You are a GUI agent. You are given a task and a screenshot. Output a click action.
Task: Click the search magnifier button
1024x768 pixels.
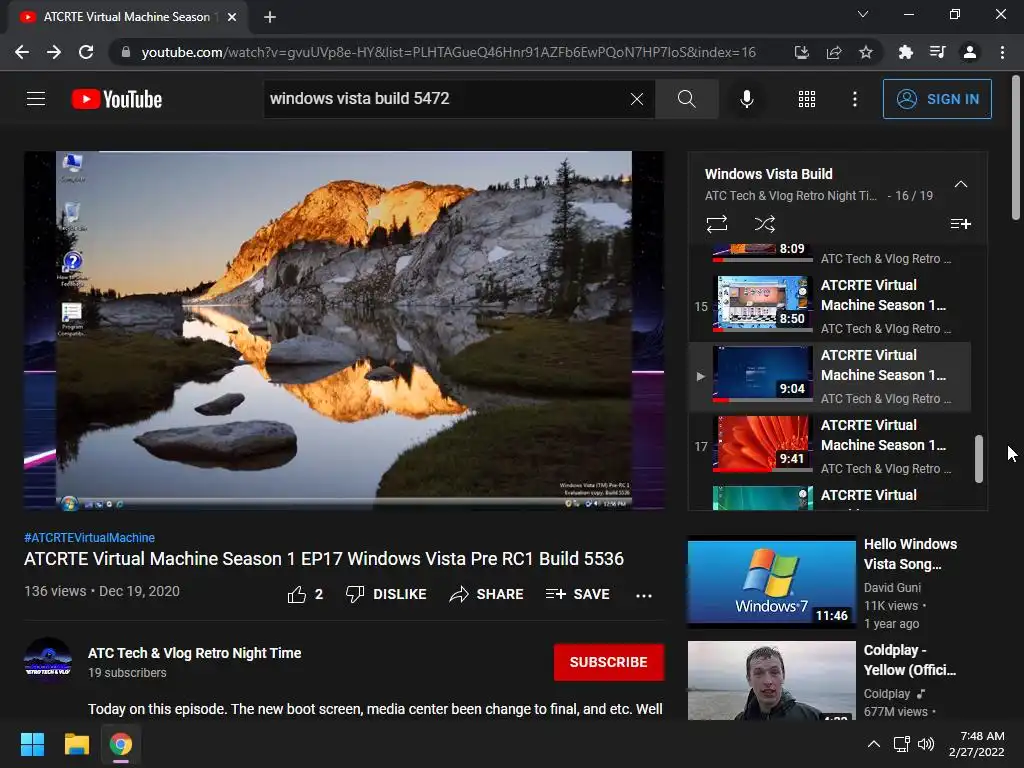click(686, 99)
